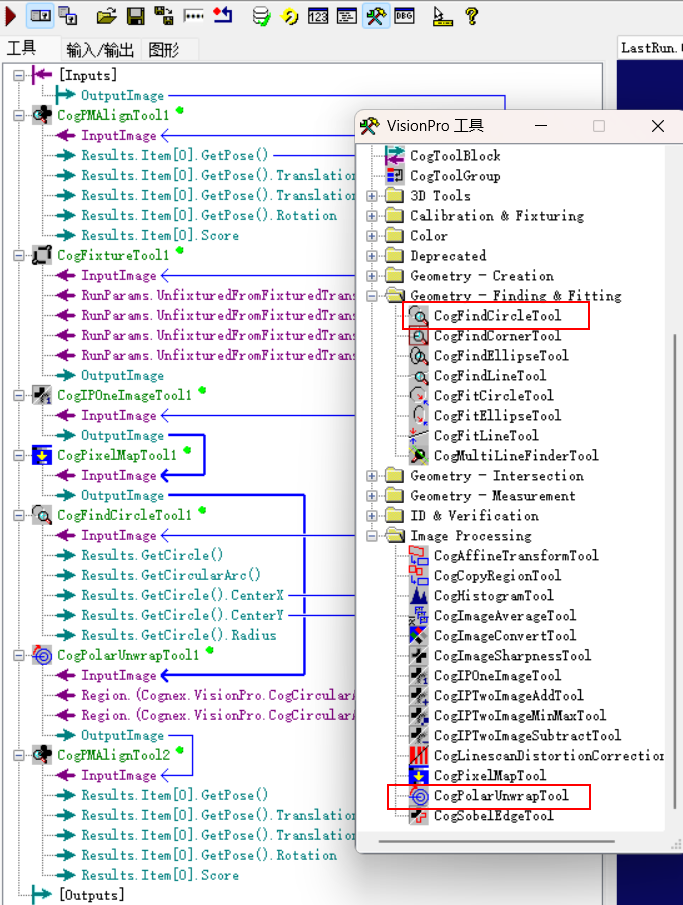Click the [Outputs] node
The image size is (683, 905).
pos(91,895)
